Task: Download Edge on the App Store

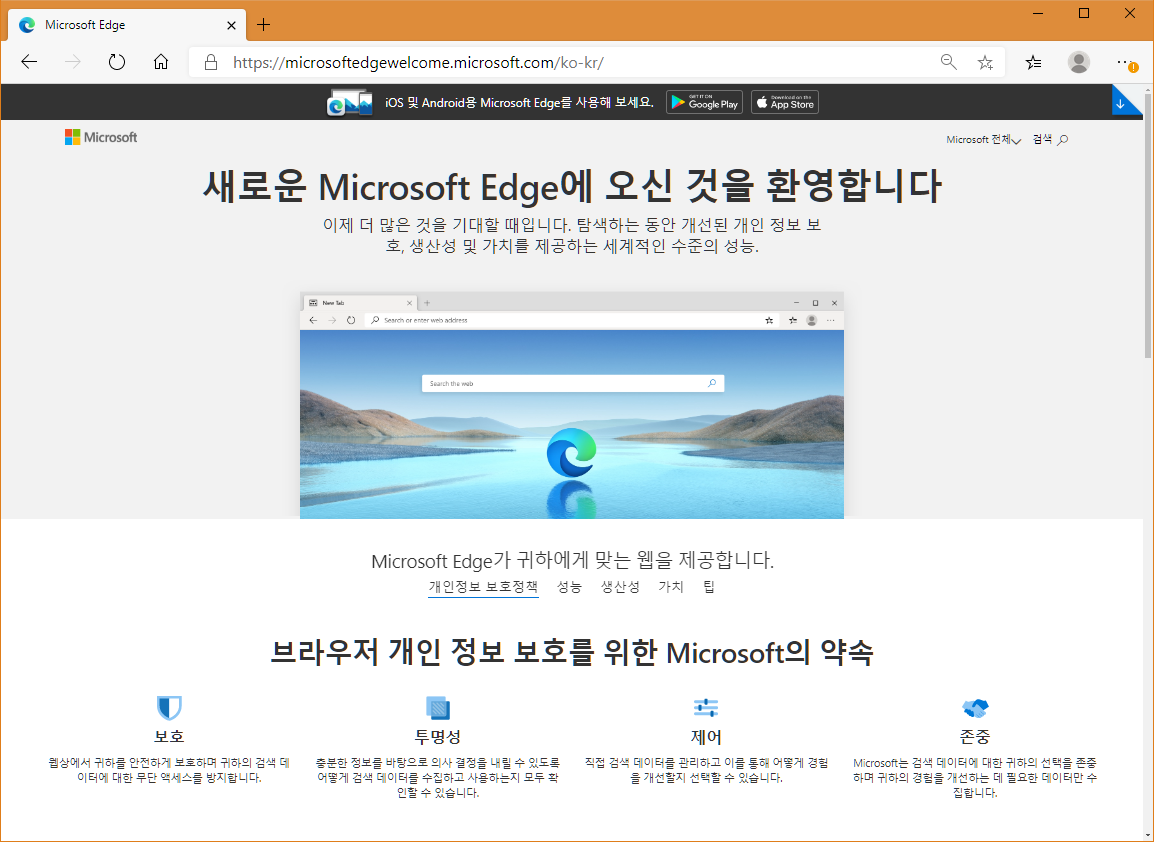Action: coord(785,102)
